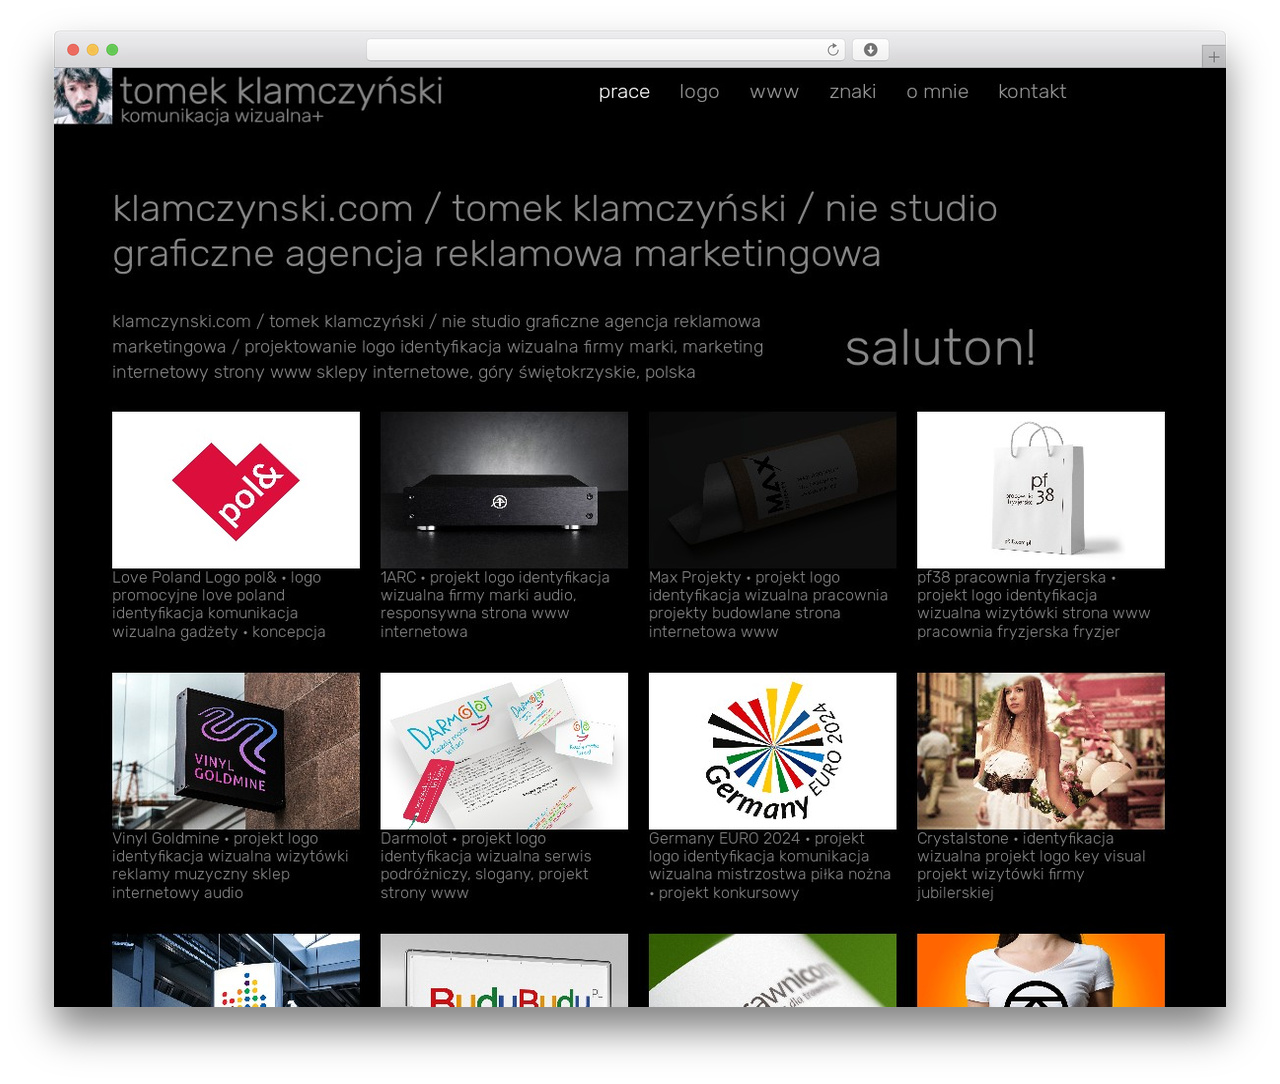Open the 'znaki' menu link
This screenshot has width=1280, height=1084.
(852, 92)
